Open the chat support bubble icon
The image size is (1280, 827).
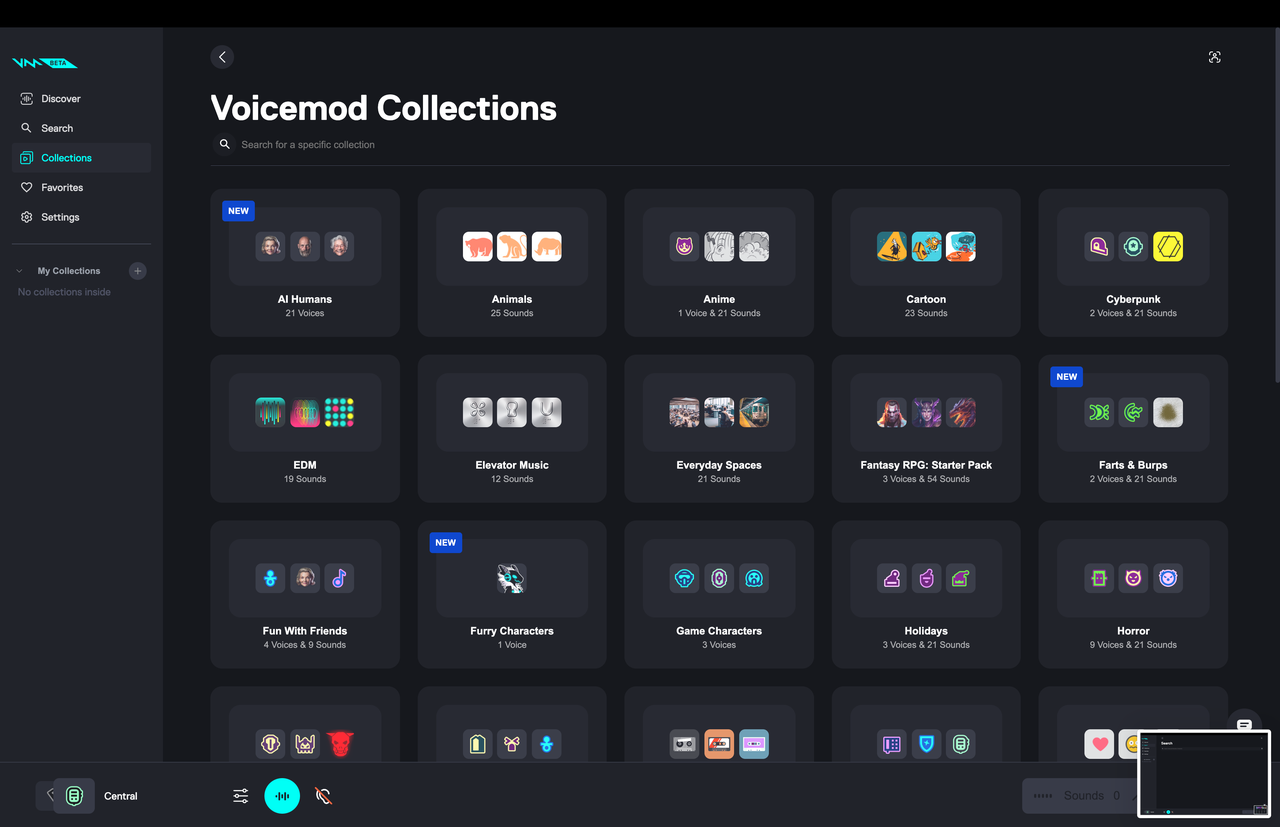point(1244,725)
